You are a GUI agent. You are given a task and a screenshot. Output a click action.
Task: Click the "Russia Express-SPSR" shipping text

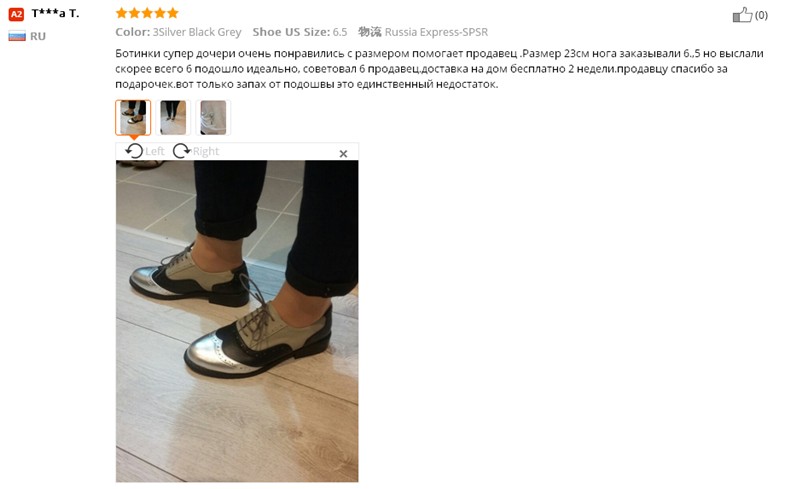tap(436, 32)
